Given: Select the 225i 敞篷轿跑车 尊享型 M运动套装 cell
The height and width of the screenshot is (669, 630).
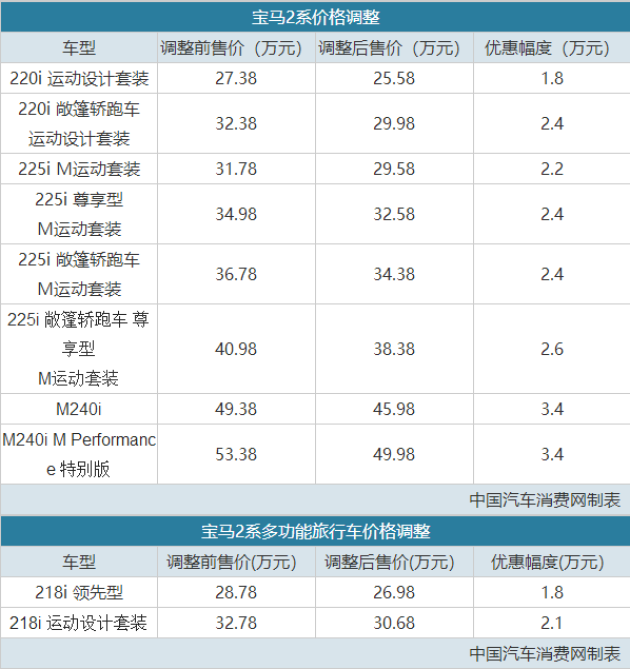Looking at the screenshot, I should tap(79, 349).
